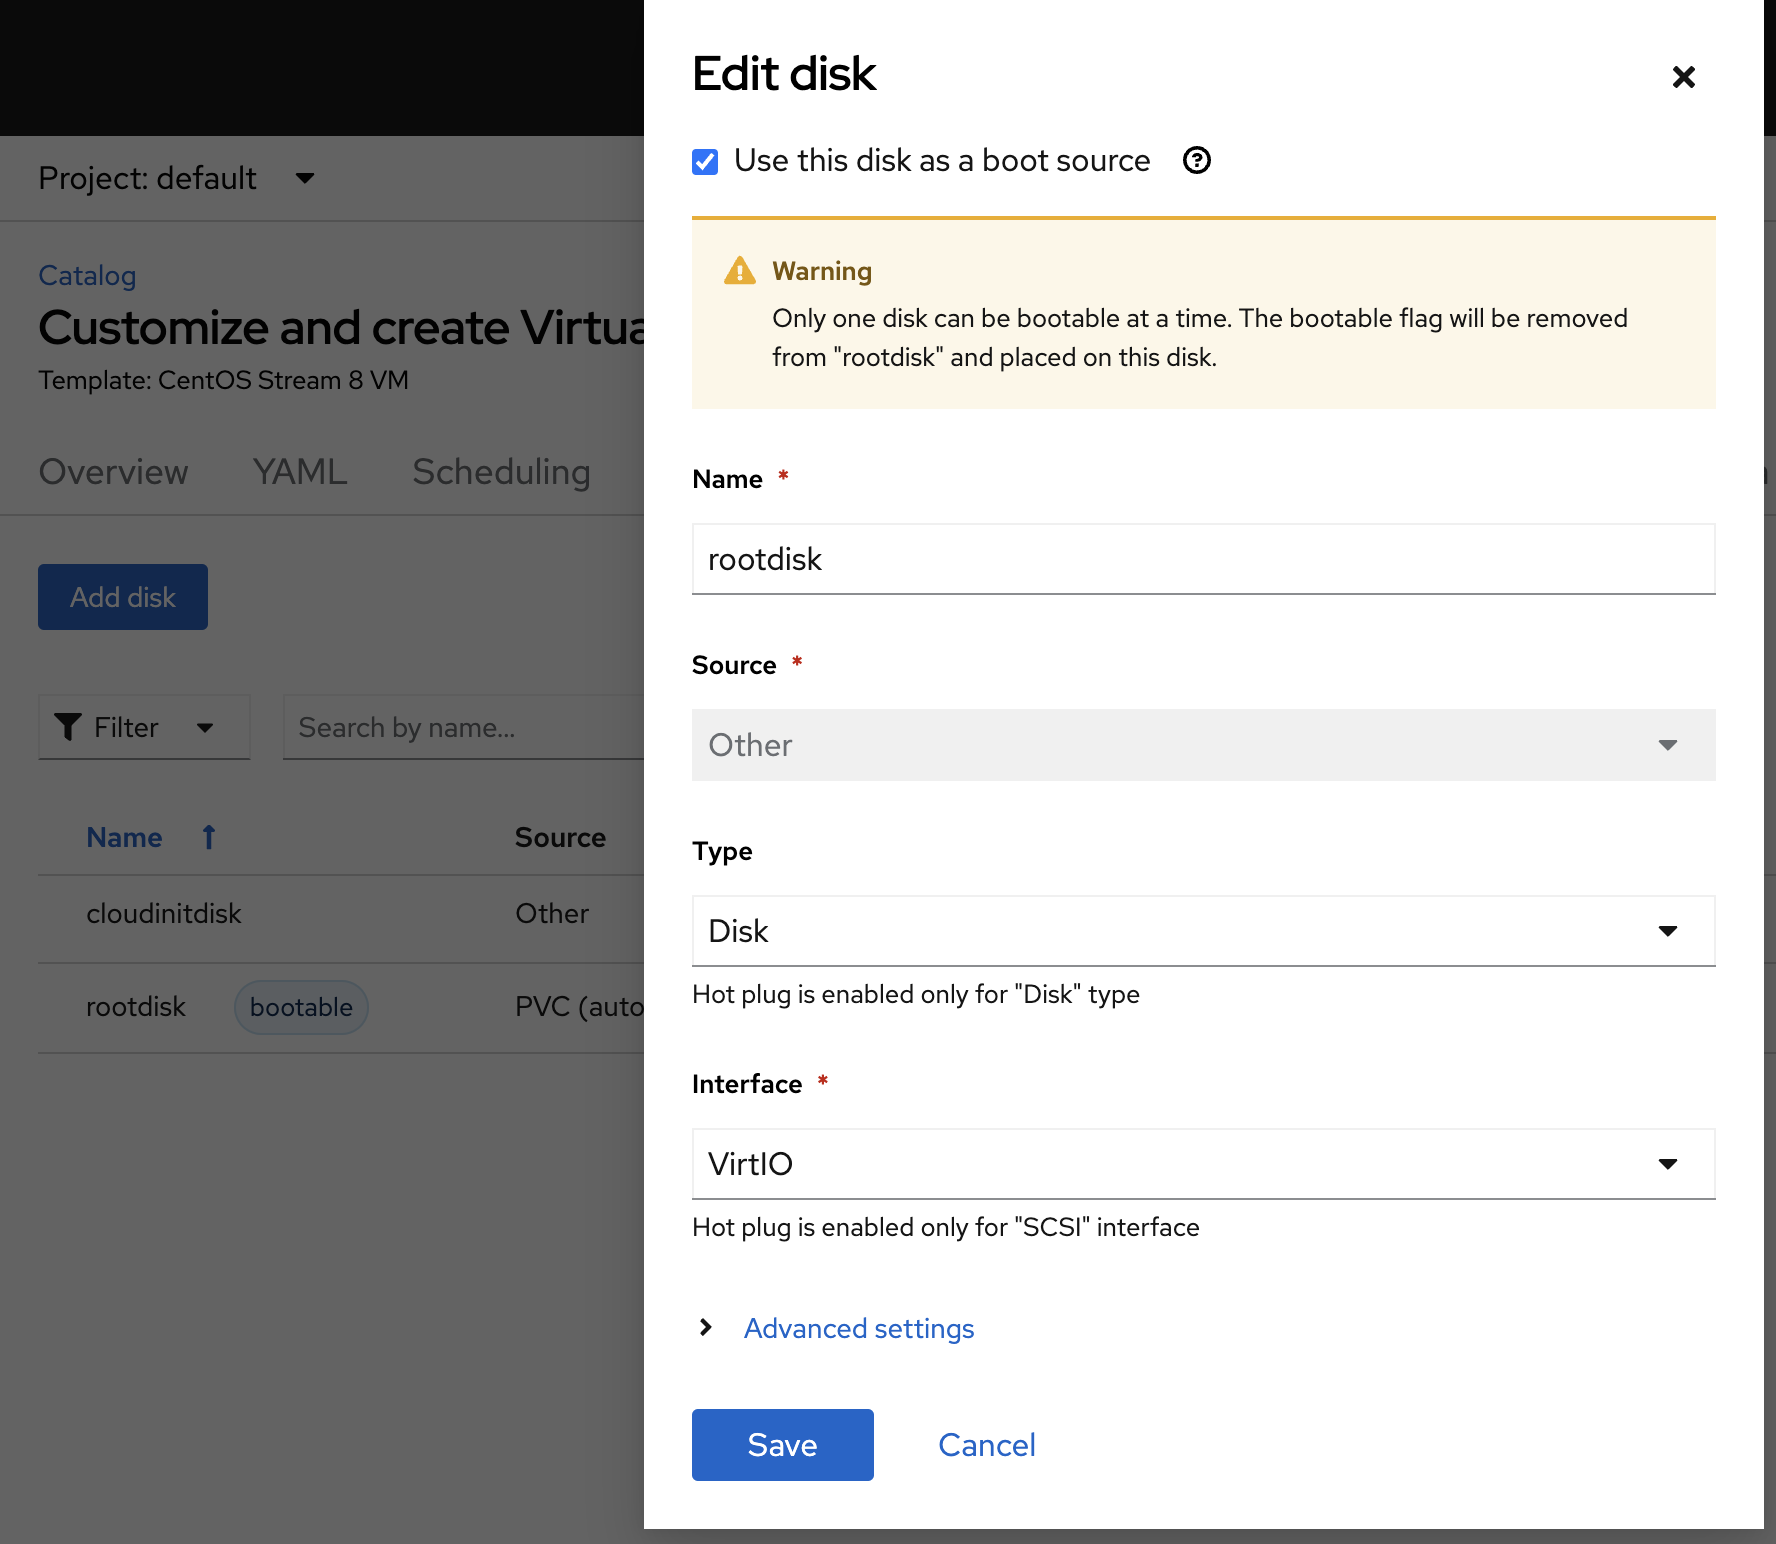
Task: Open the Source dropdown showing Other
Action: (1203, 745)
